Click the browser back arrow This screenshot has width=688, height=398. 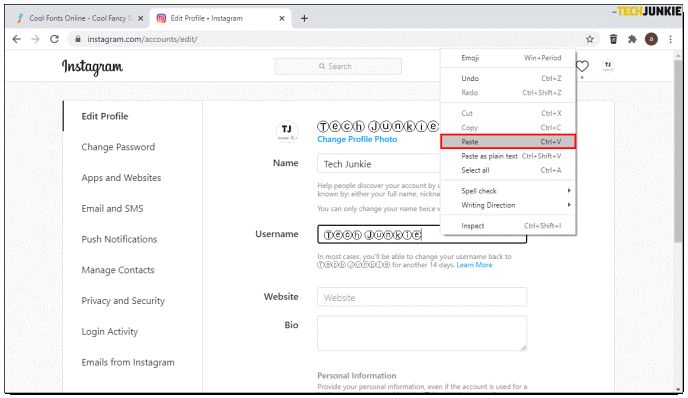click(x=17, y=39)
